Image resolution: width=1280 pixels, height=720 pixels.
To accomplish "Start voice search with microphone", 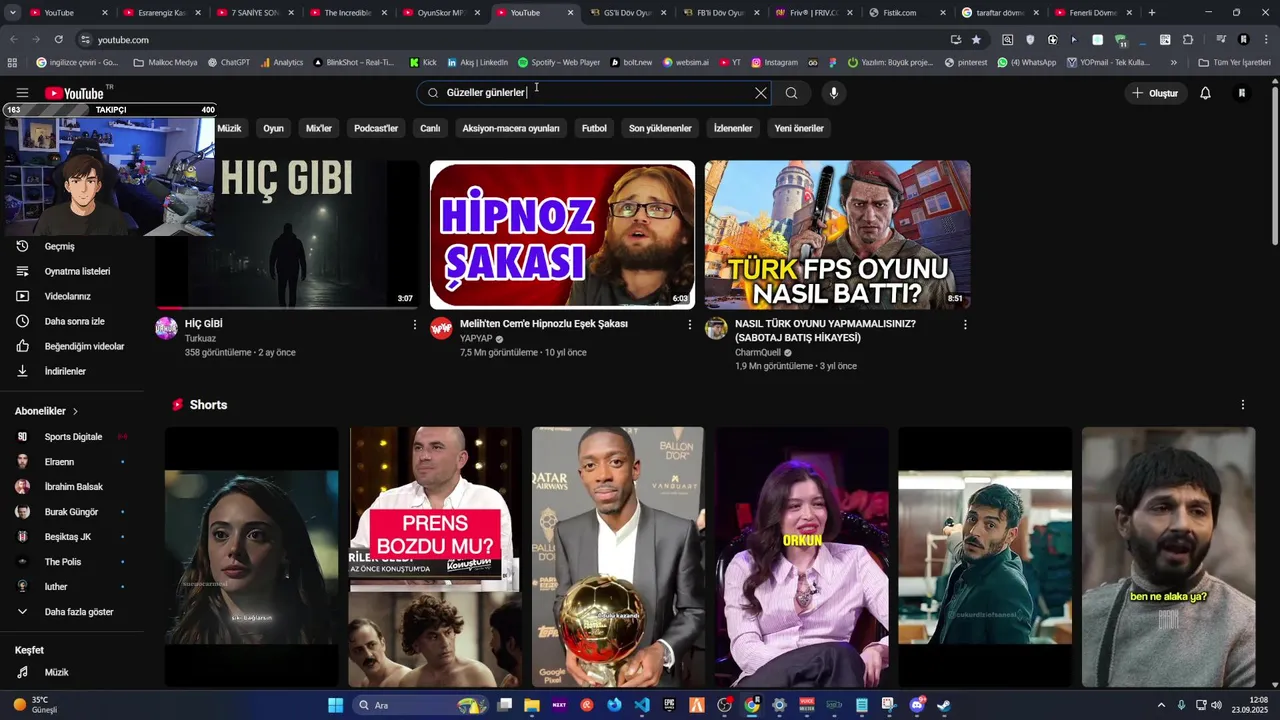I will click(834, 93).
